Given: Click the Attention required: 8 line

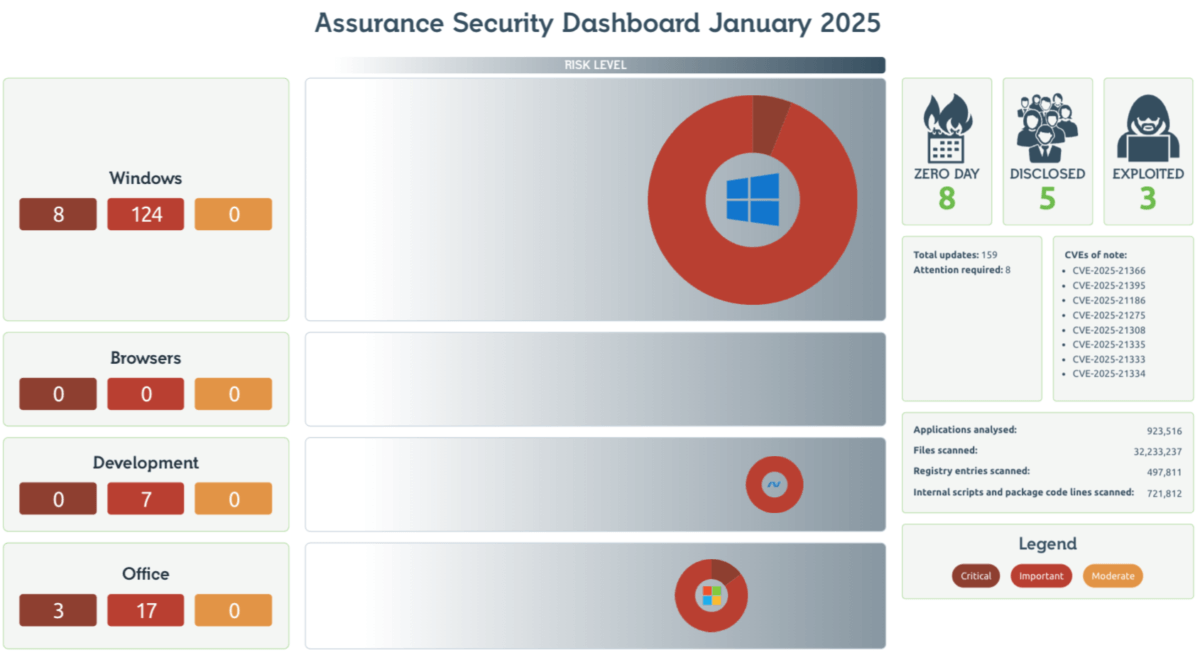Looking at the screenshot, I should [x=962, y=270].
